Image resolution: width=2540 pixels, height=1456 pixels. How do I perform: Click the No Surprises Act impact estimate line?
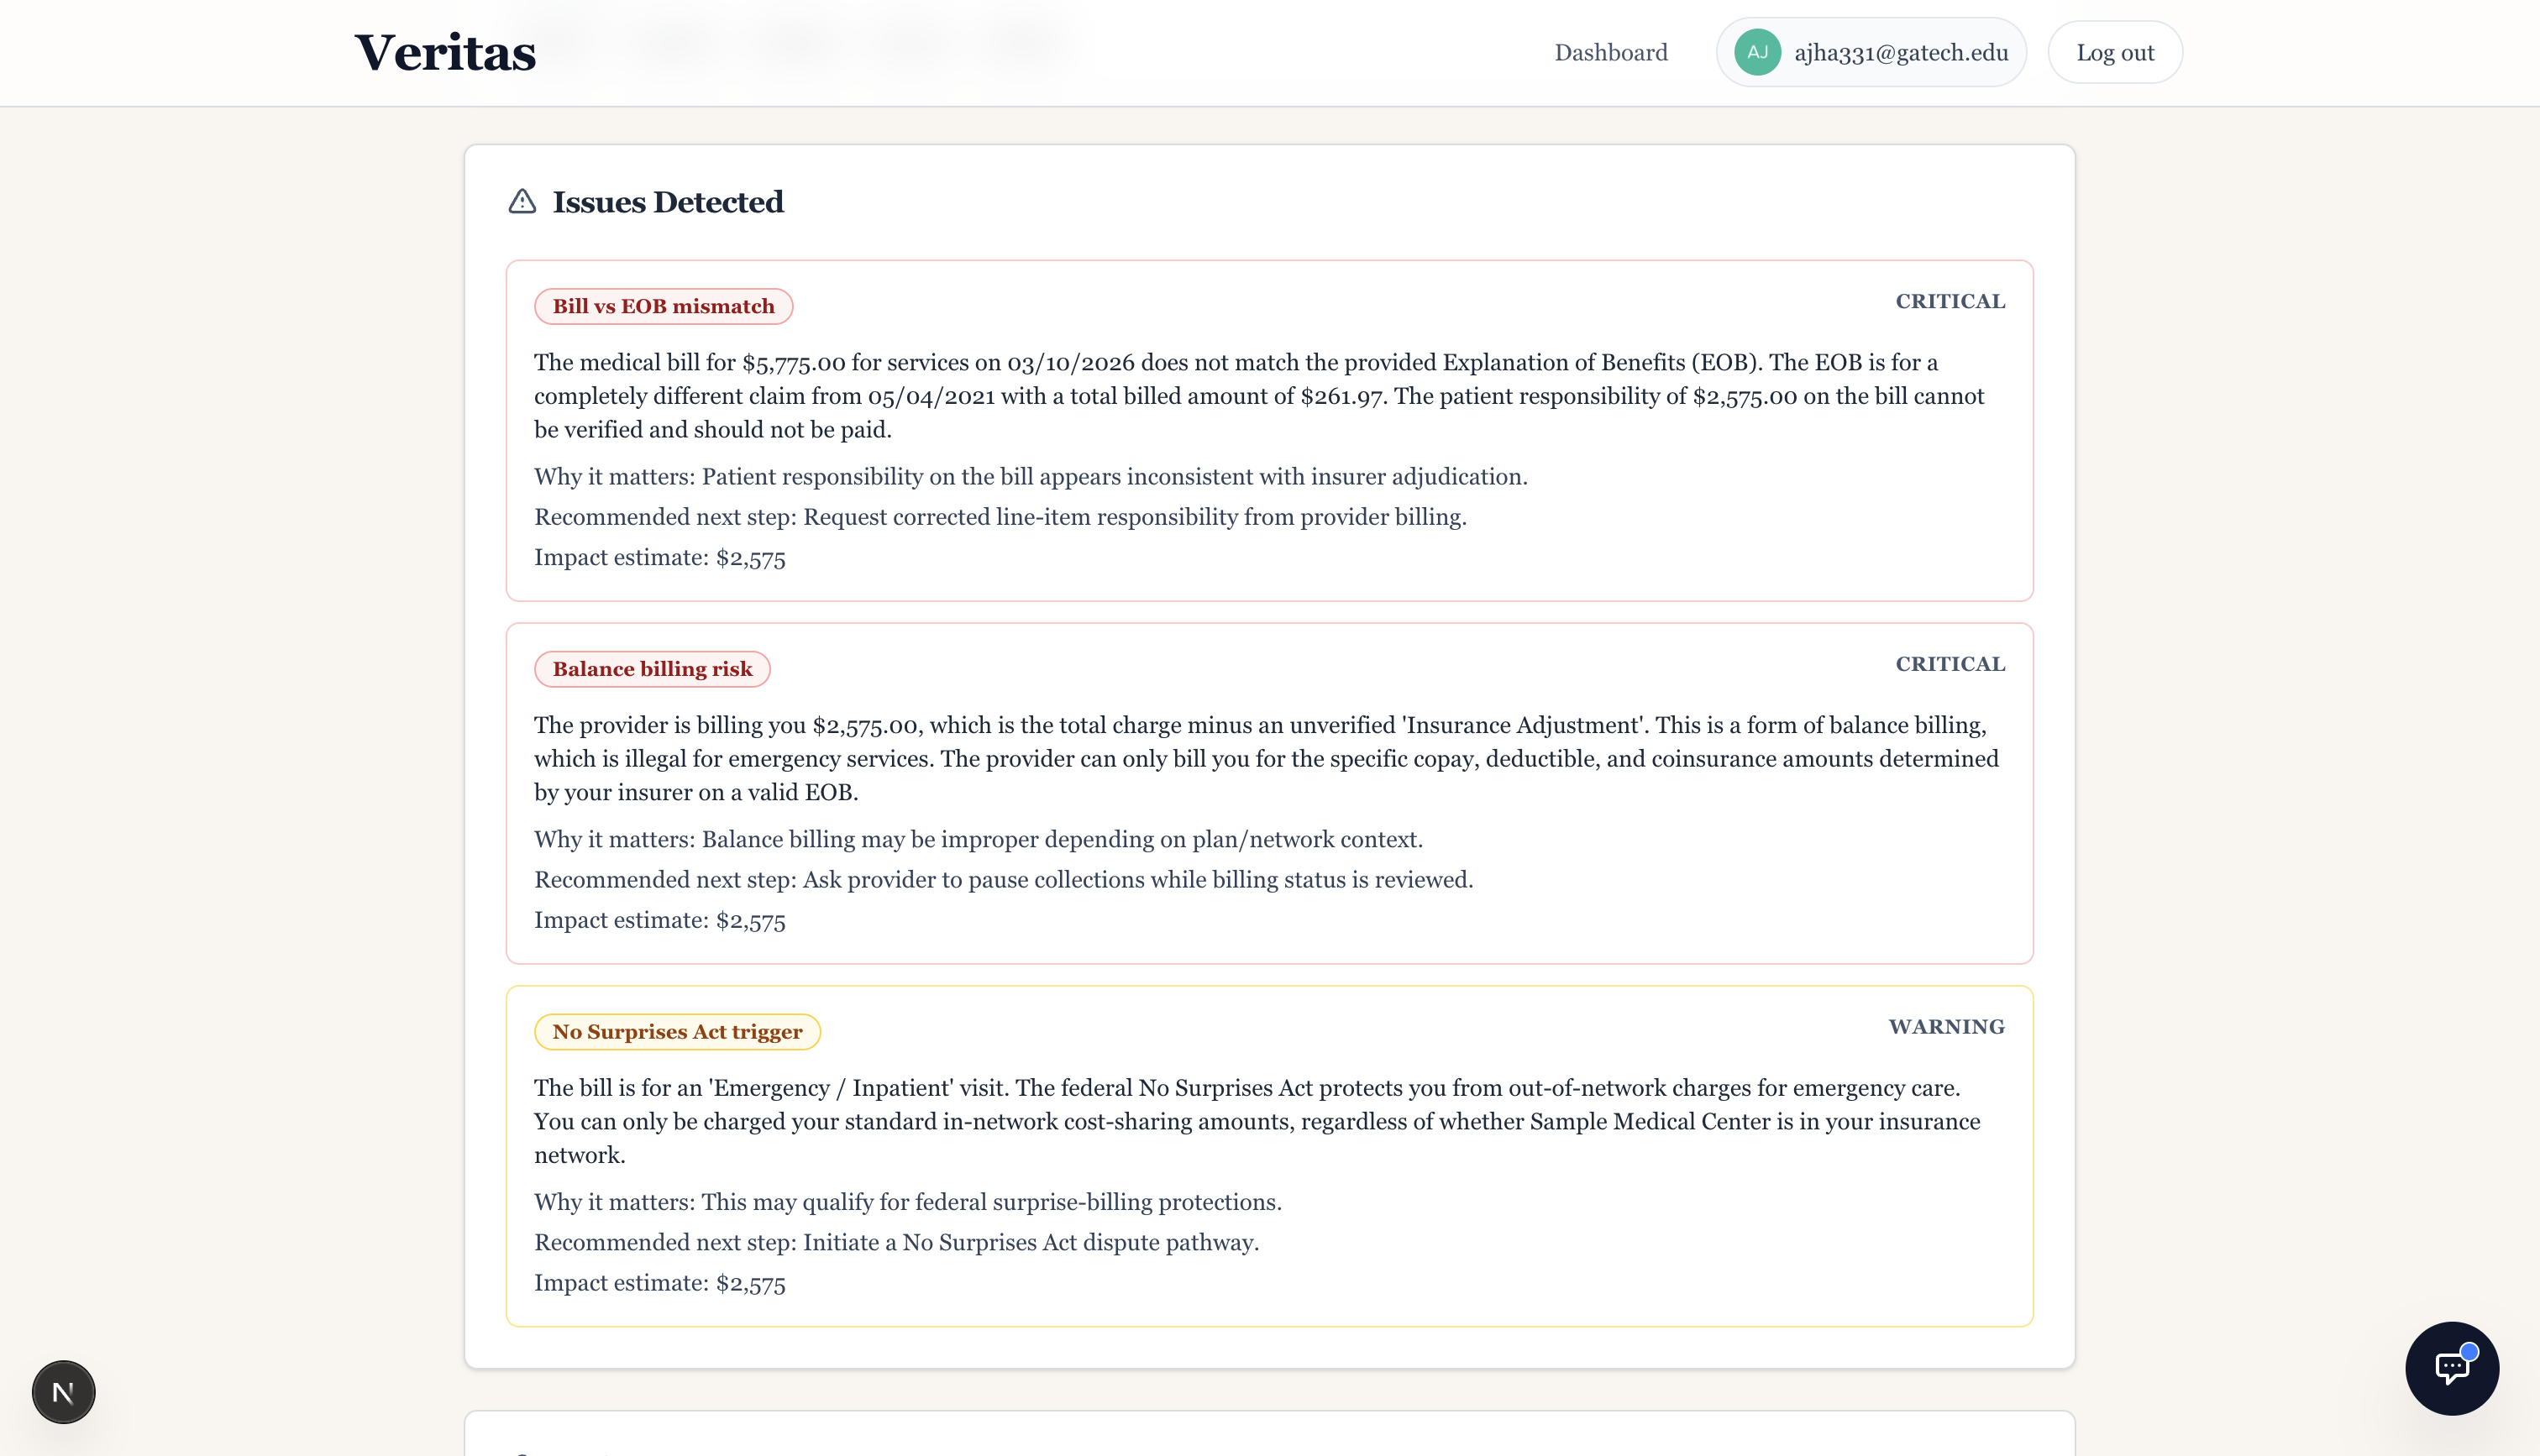(x=659, y=1283)
